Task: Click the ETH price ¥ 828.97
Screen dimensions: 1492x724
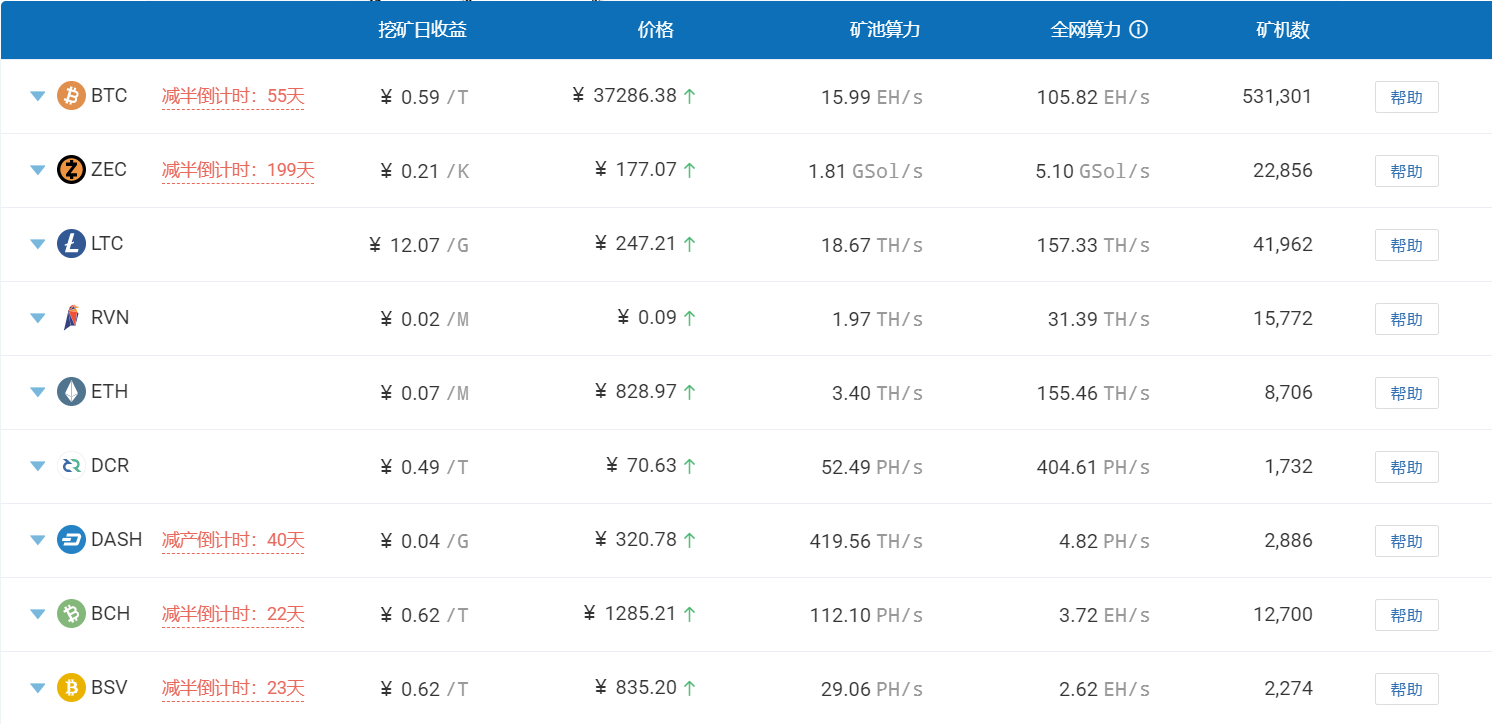Action: pos(635,392)
